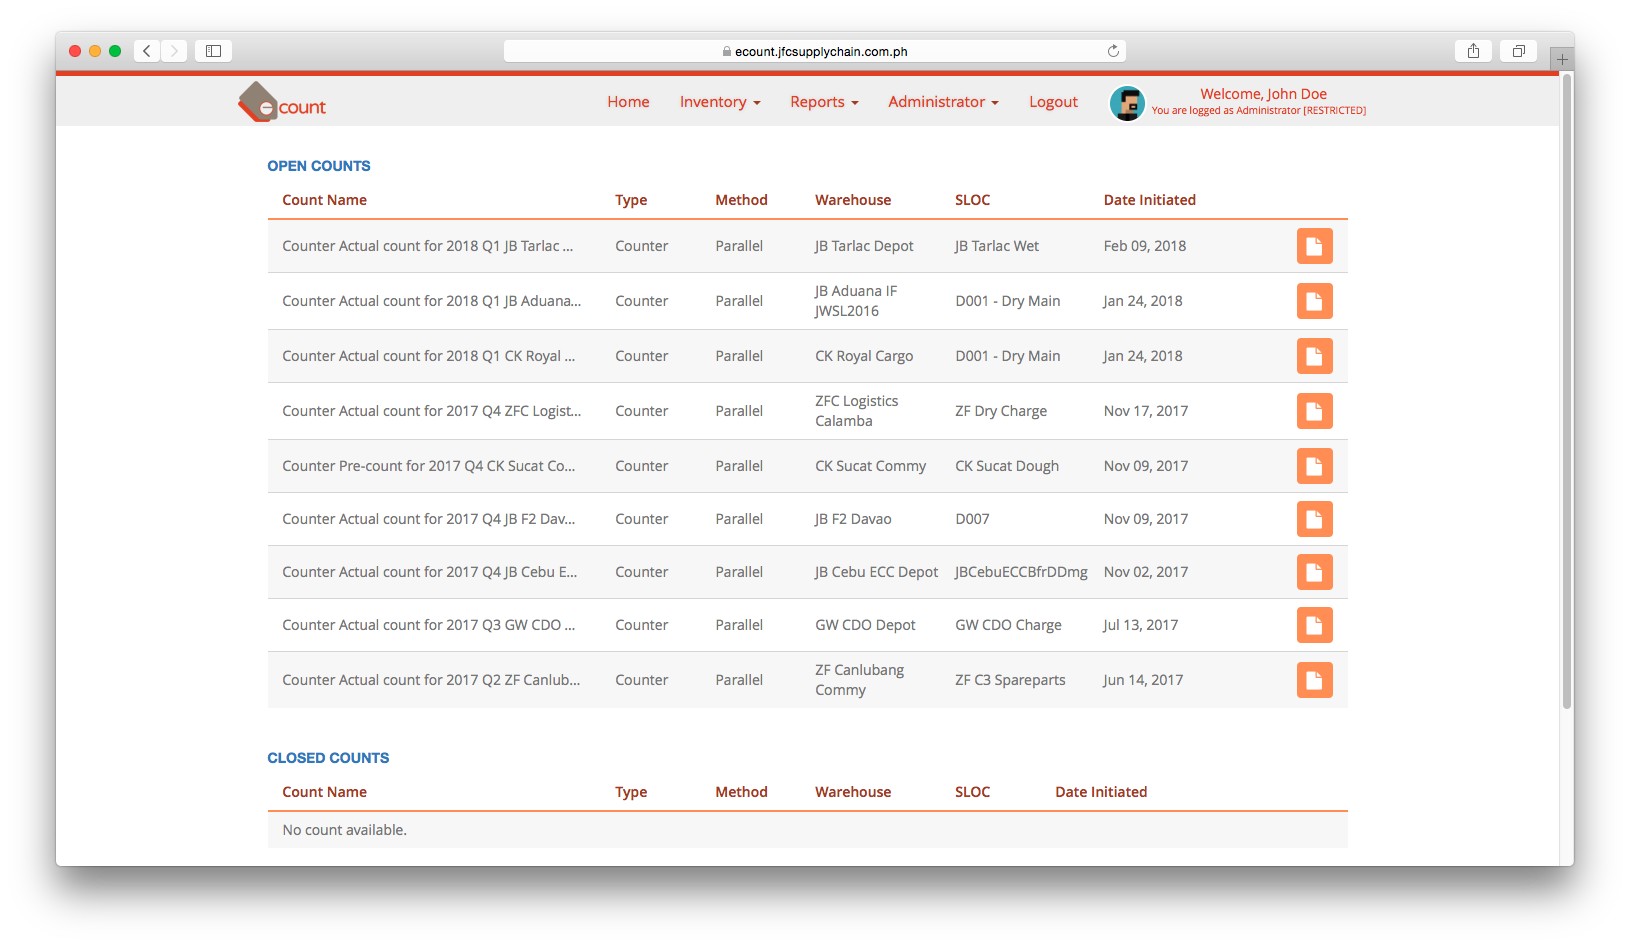Open the 2017 Q4 JB F2 Davao count
Image resolution: width=1630 pixels, height=946 pixels.
click(428, 519)
